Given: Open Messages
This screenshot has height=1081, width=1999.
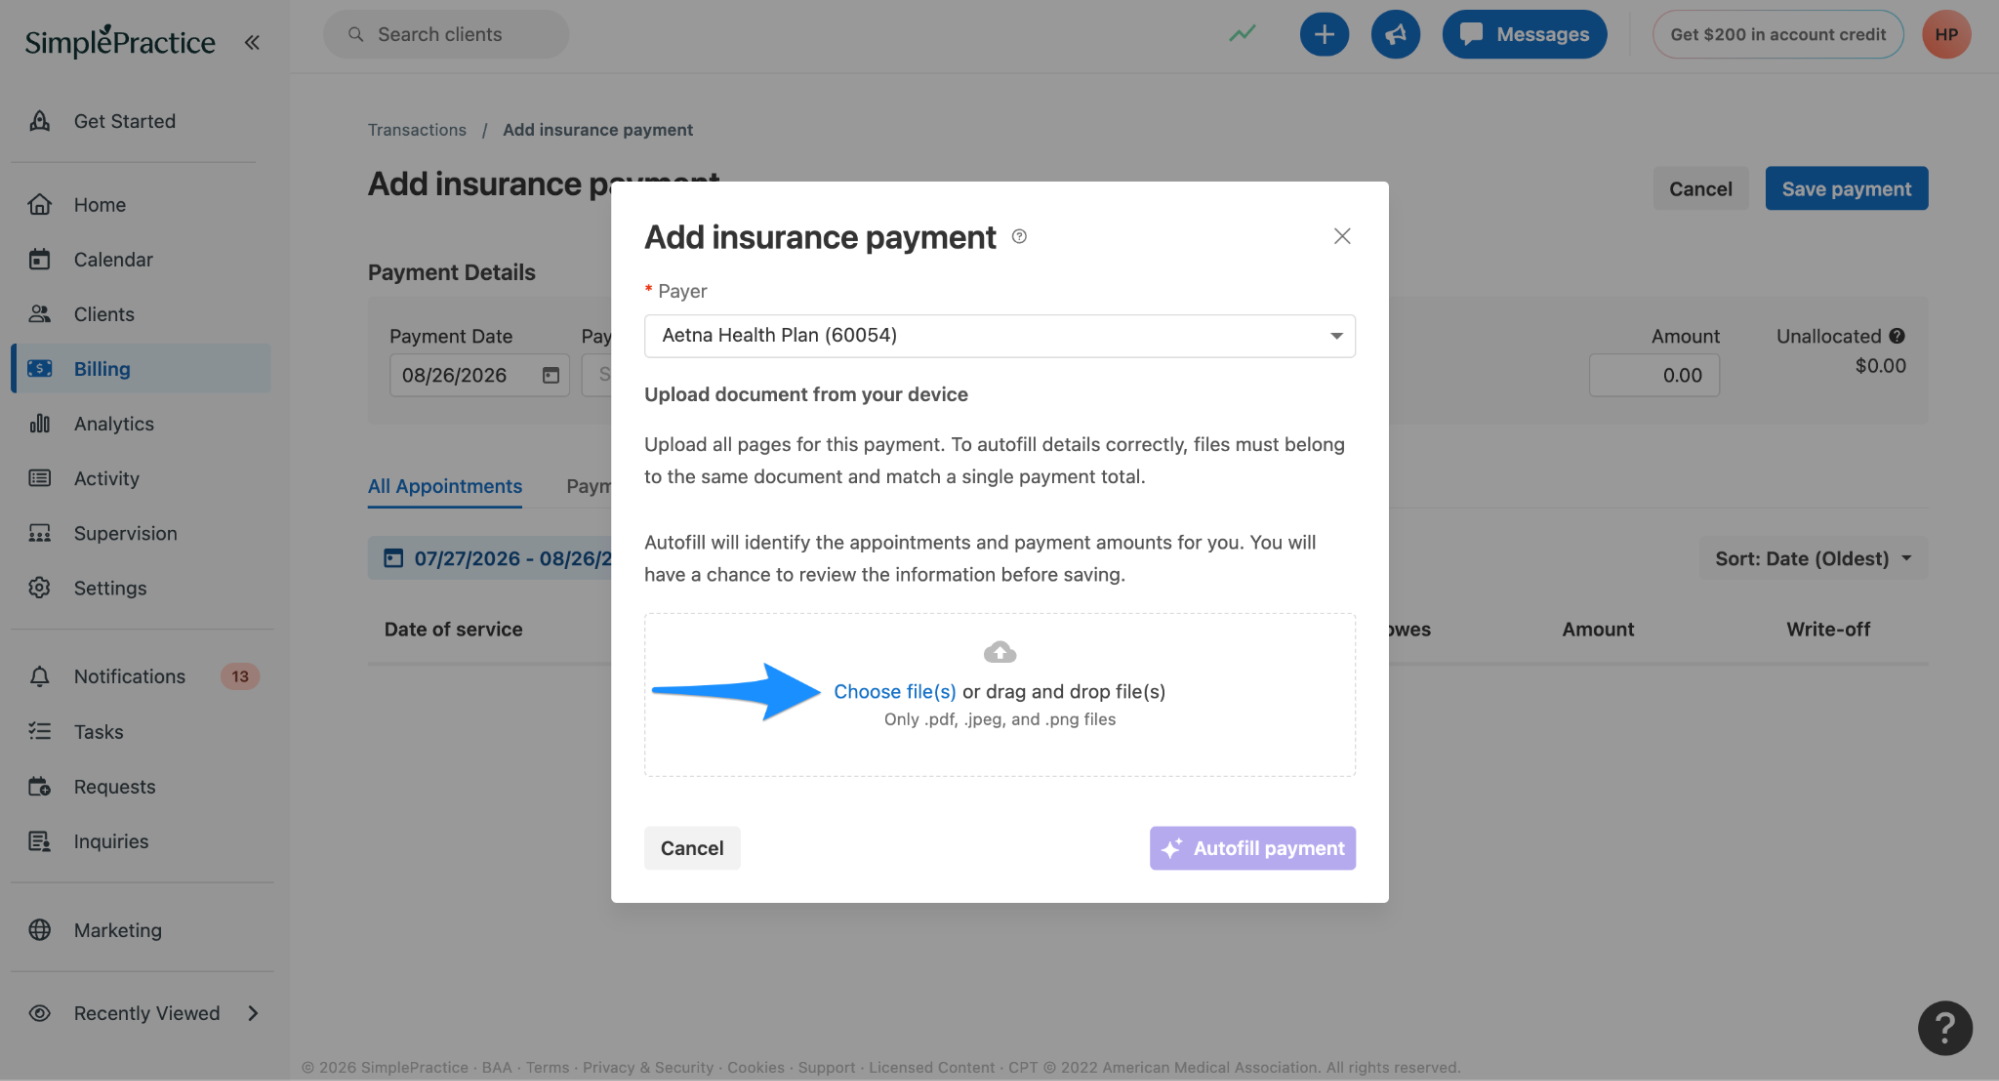Looking at the screenshot, I should [x=1524, y=35].
